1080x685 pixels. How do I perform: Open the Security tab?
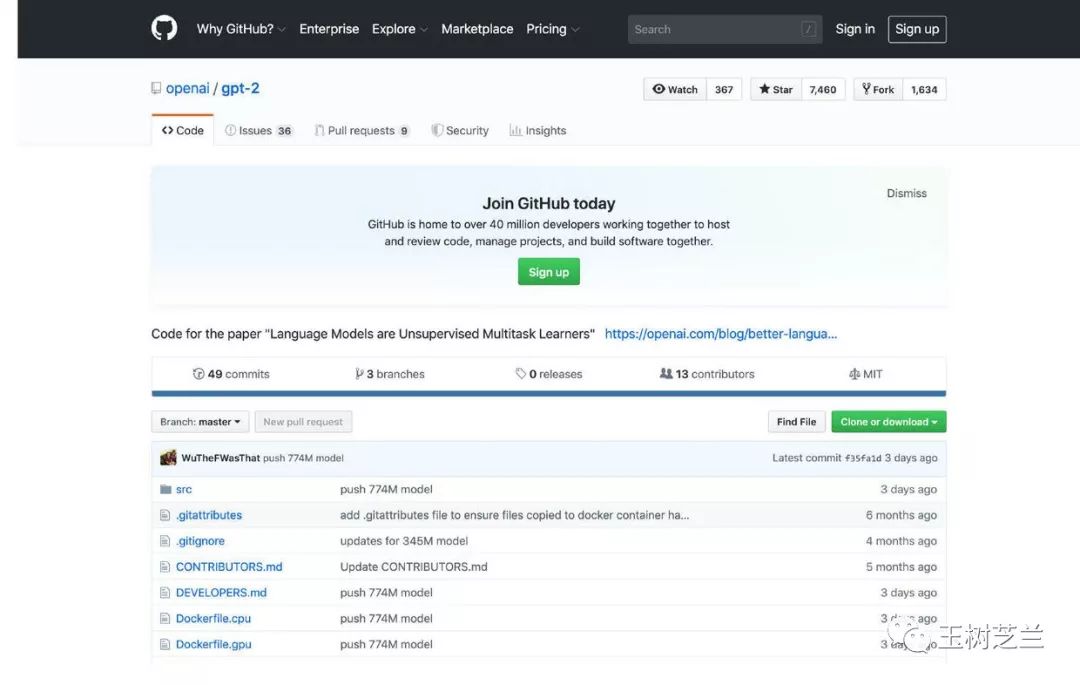[460, 130]
